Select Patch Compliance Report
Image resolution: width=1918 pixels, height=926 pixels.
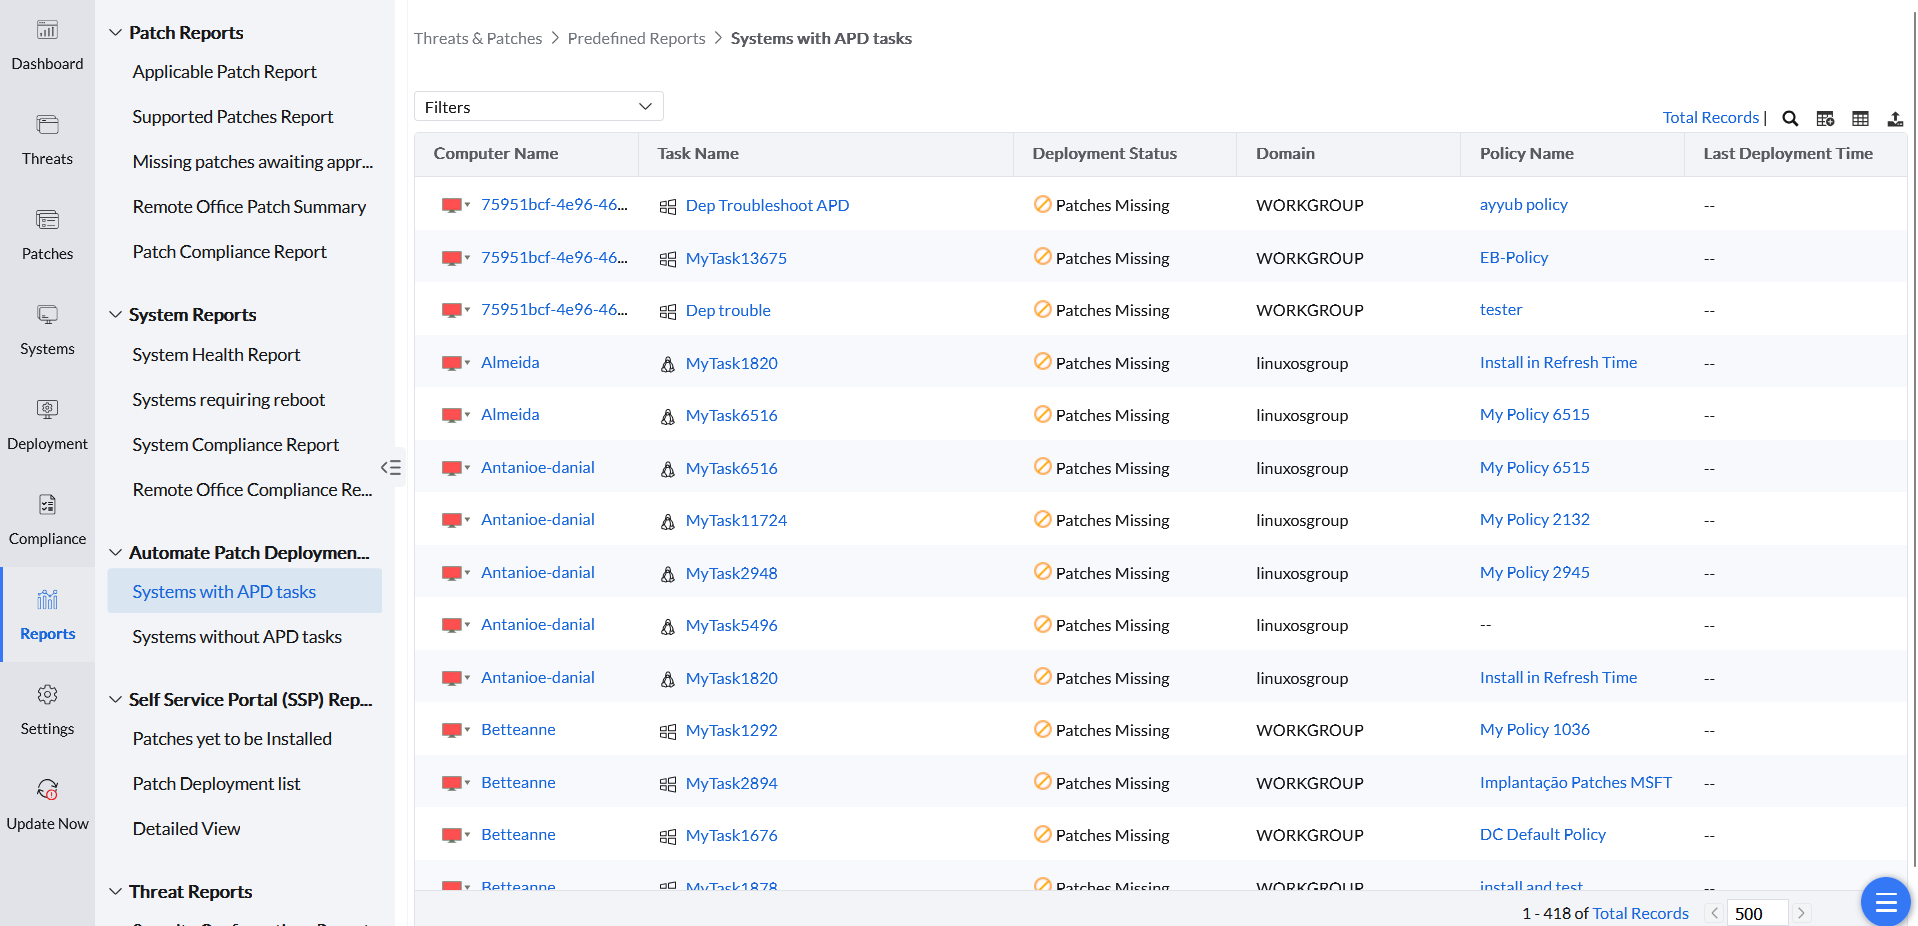pos(229,252)
